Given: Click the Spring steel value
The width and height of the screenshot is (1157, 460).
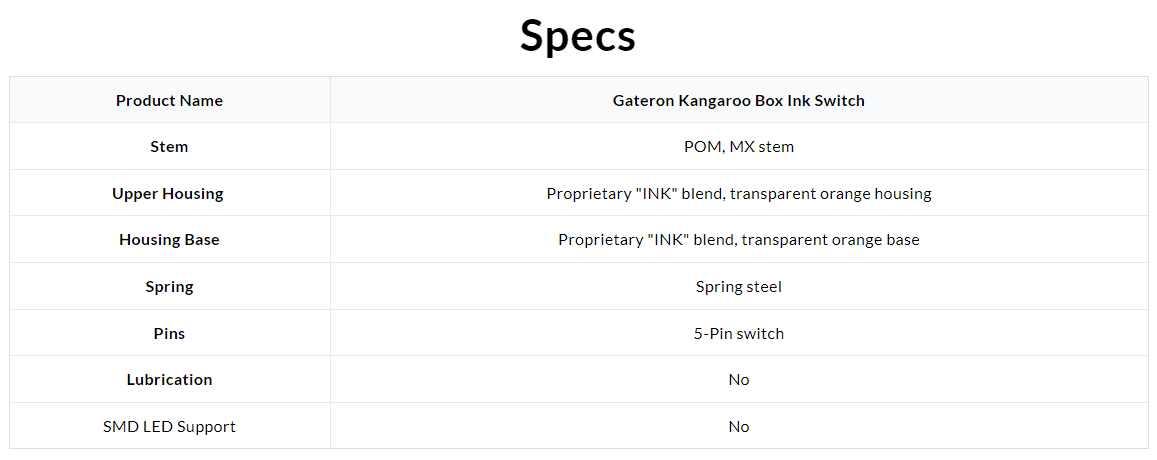Looking at the screenshot, I should [739, 286].
